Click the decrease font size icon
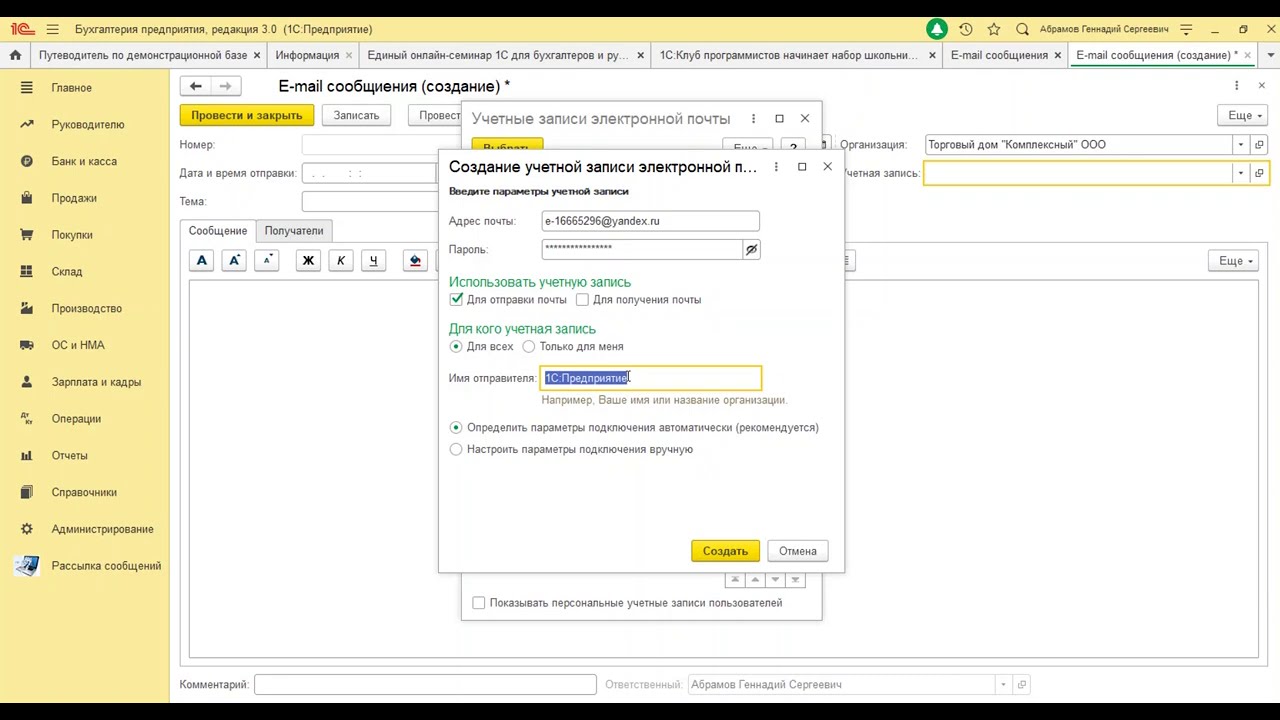Image resolution: width=1280 pixels, height=720 pixels. coord(267,261)
